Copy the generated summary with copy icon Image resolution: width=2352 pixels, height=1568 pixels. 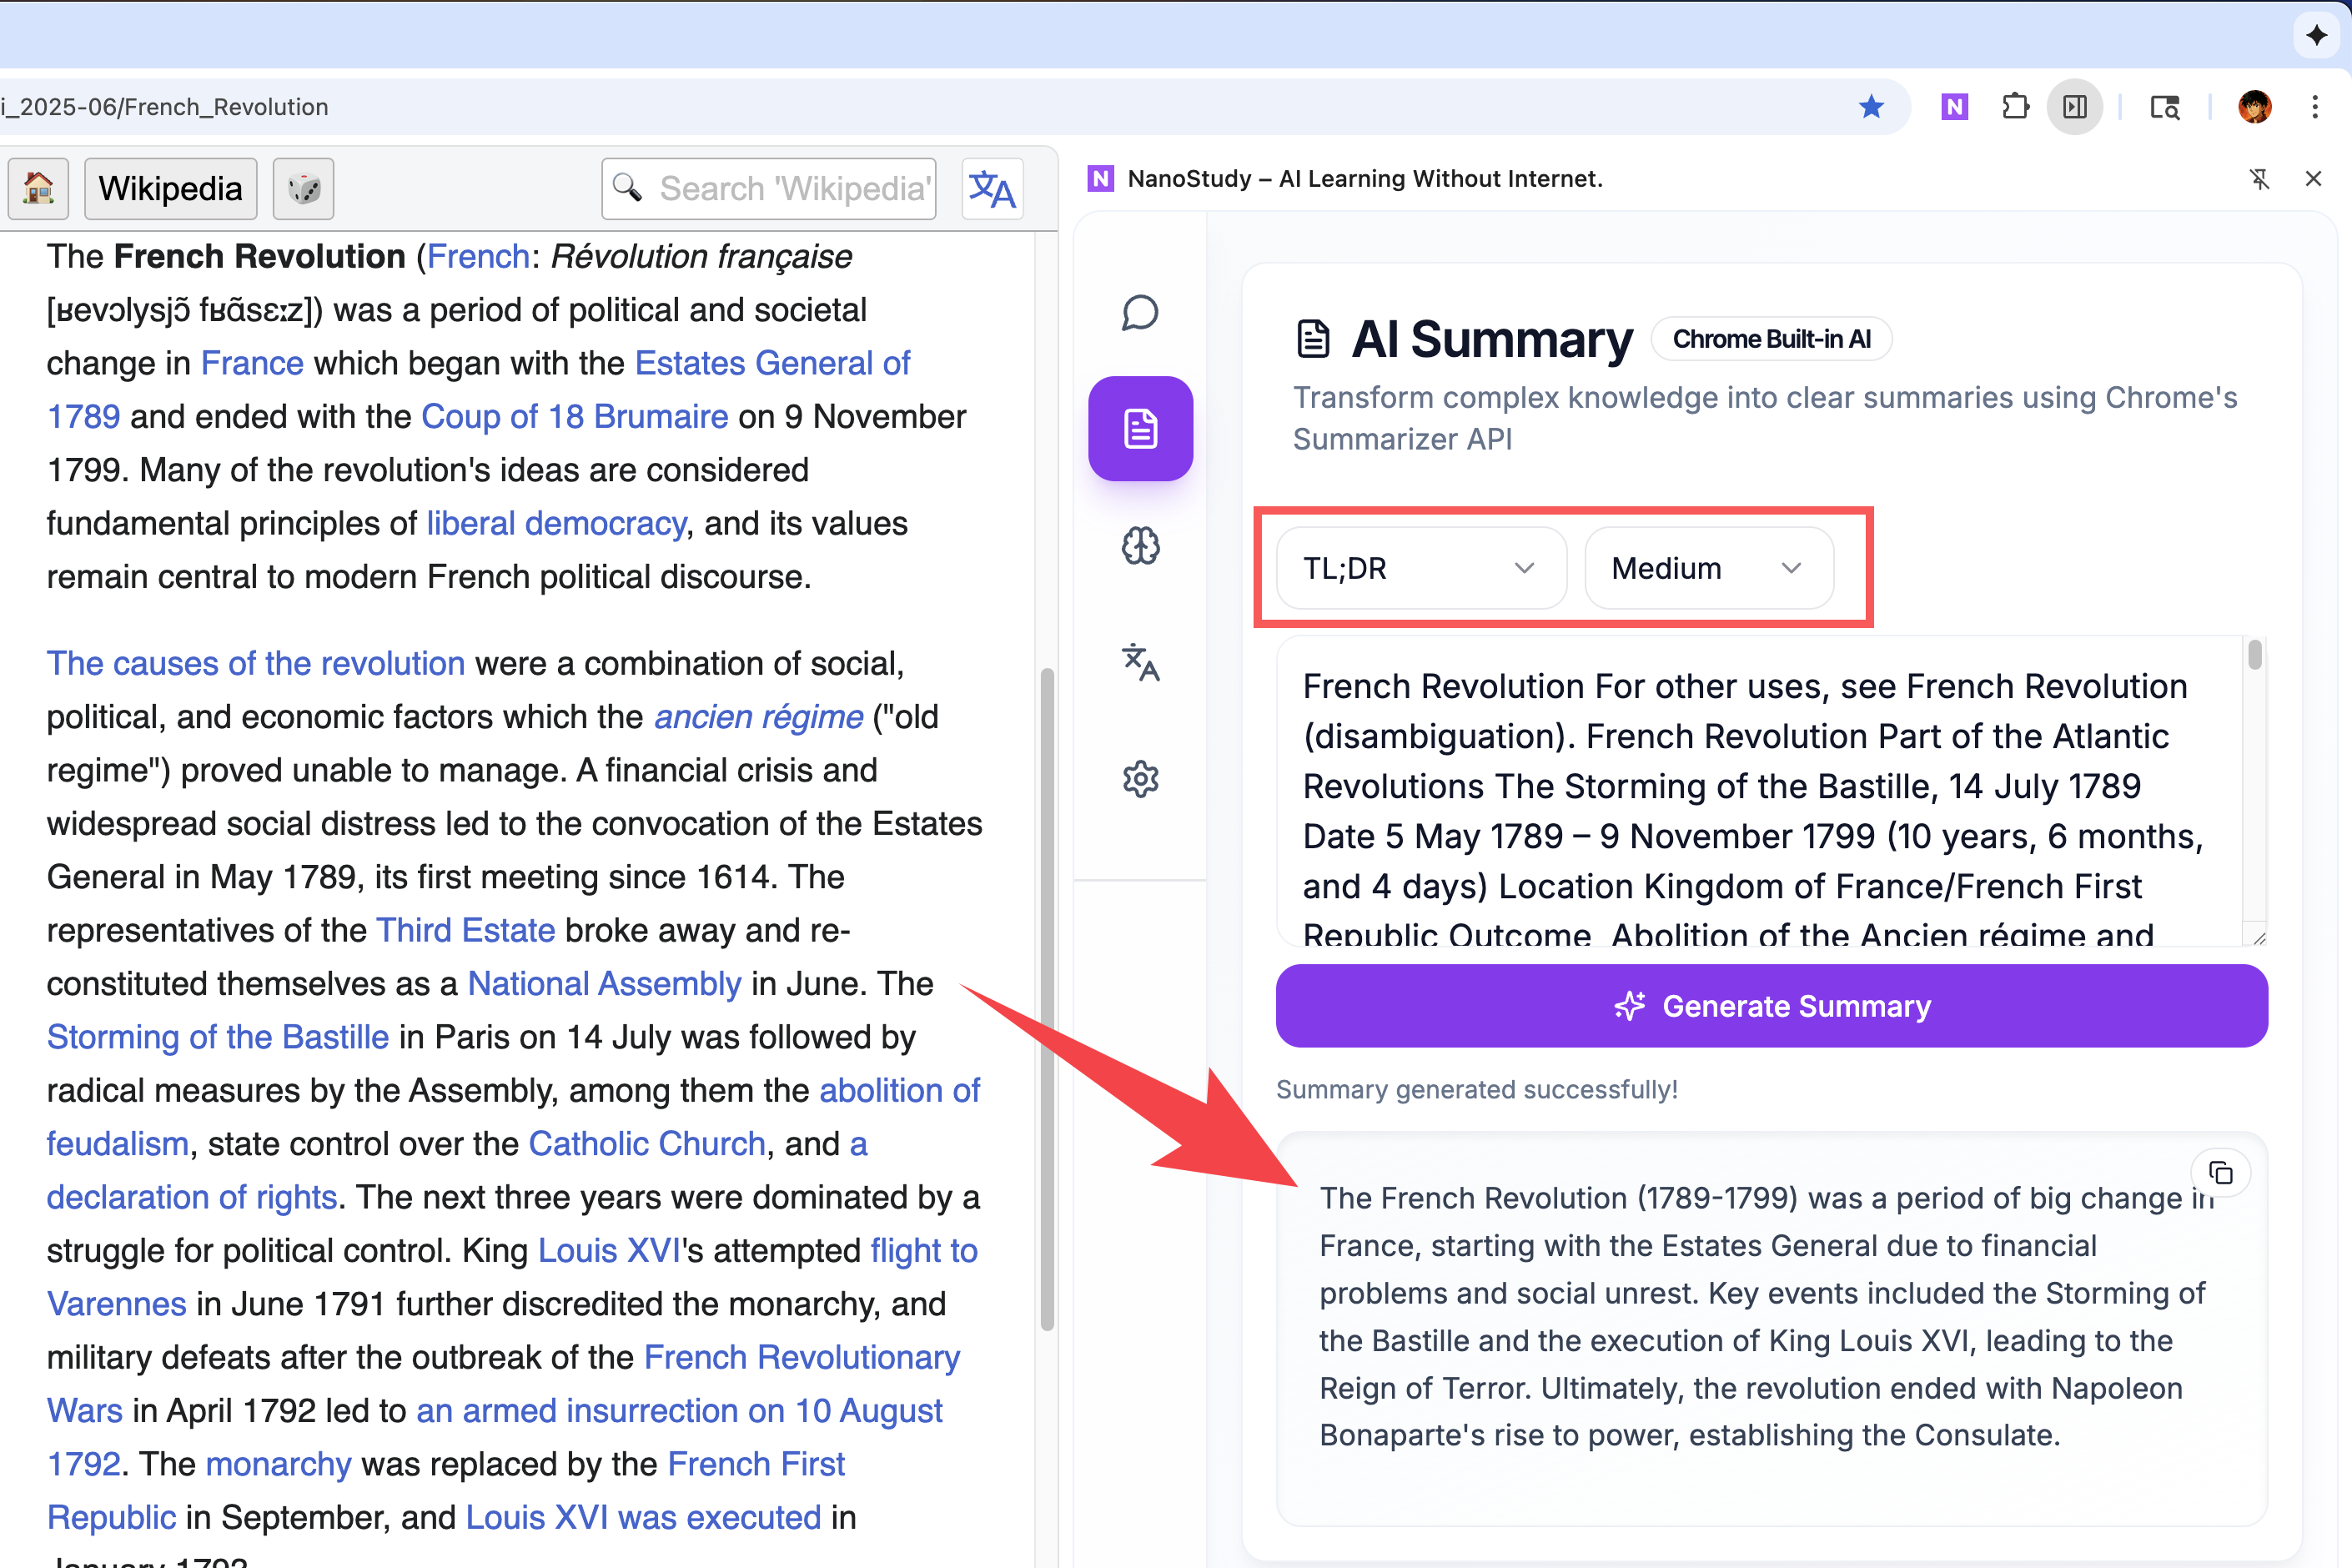2220,1172
